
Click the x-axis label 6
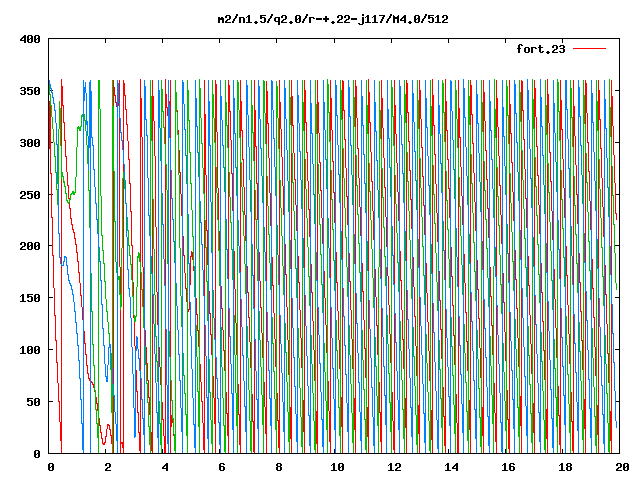(x=222, y=467)
